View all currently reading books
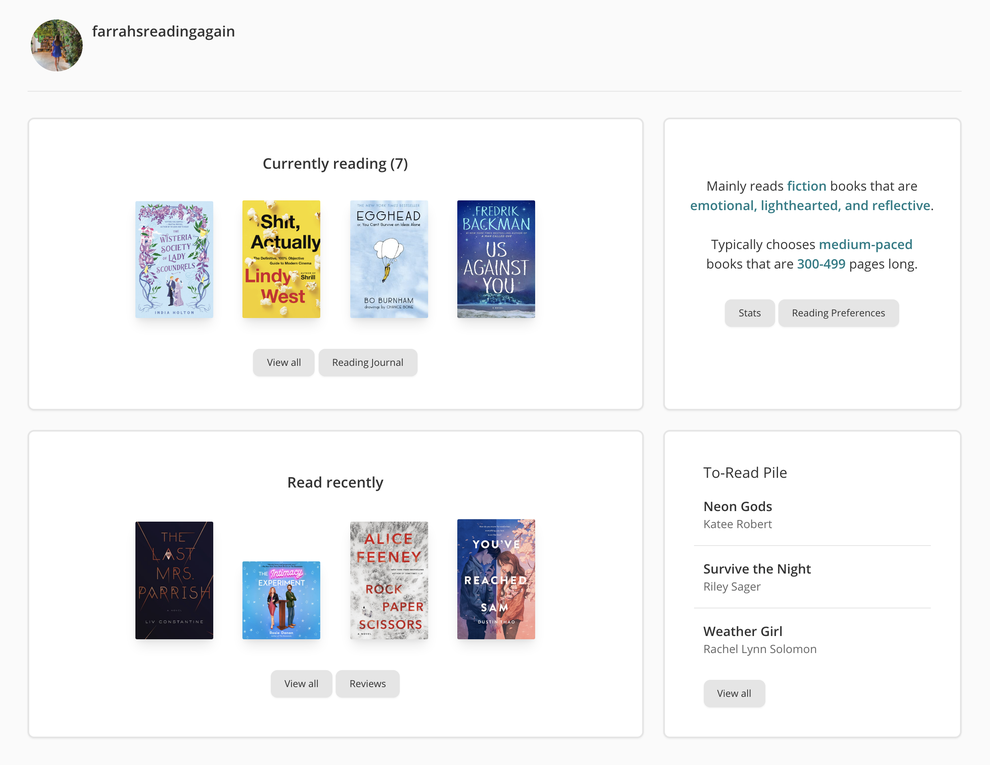 pos(283,362)
